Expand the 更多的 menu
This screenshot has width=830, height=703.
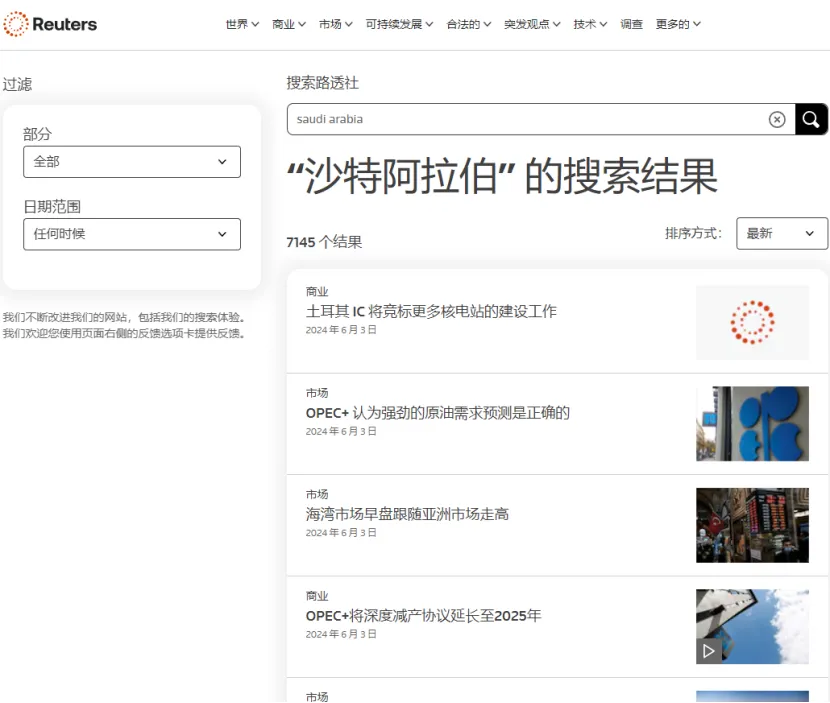coord(678,24)
